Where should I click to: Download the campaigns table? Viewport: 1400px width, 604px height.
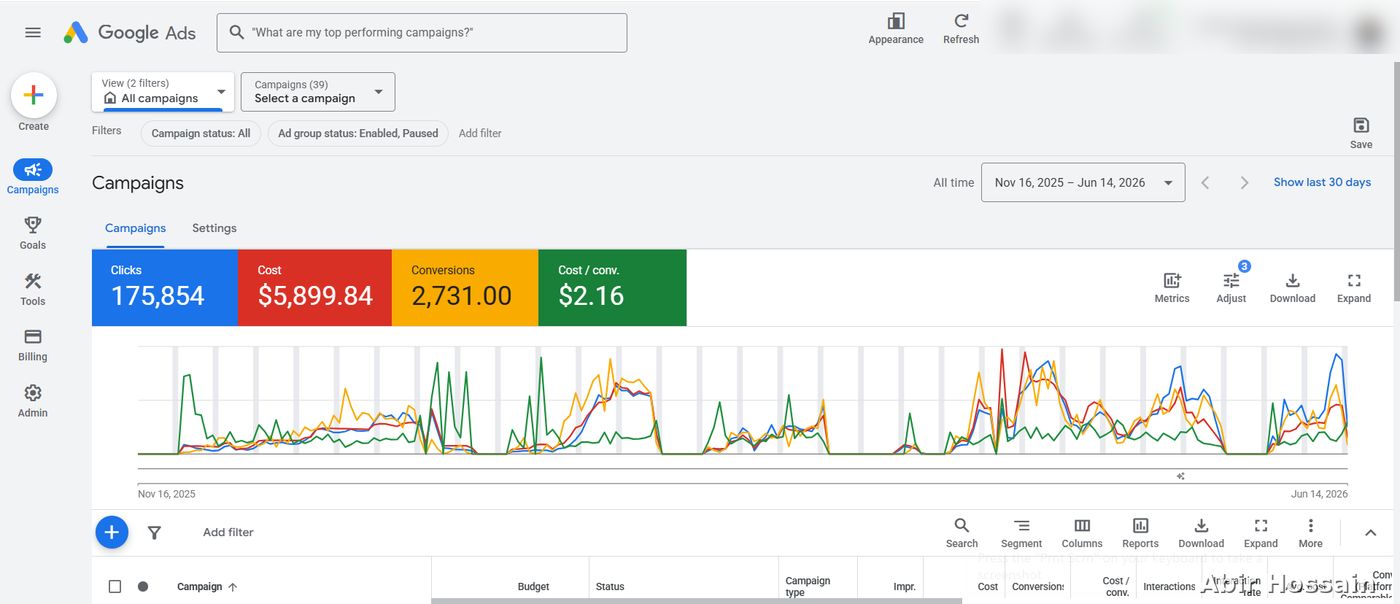tap(1201, 533)
